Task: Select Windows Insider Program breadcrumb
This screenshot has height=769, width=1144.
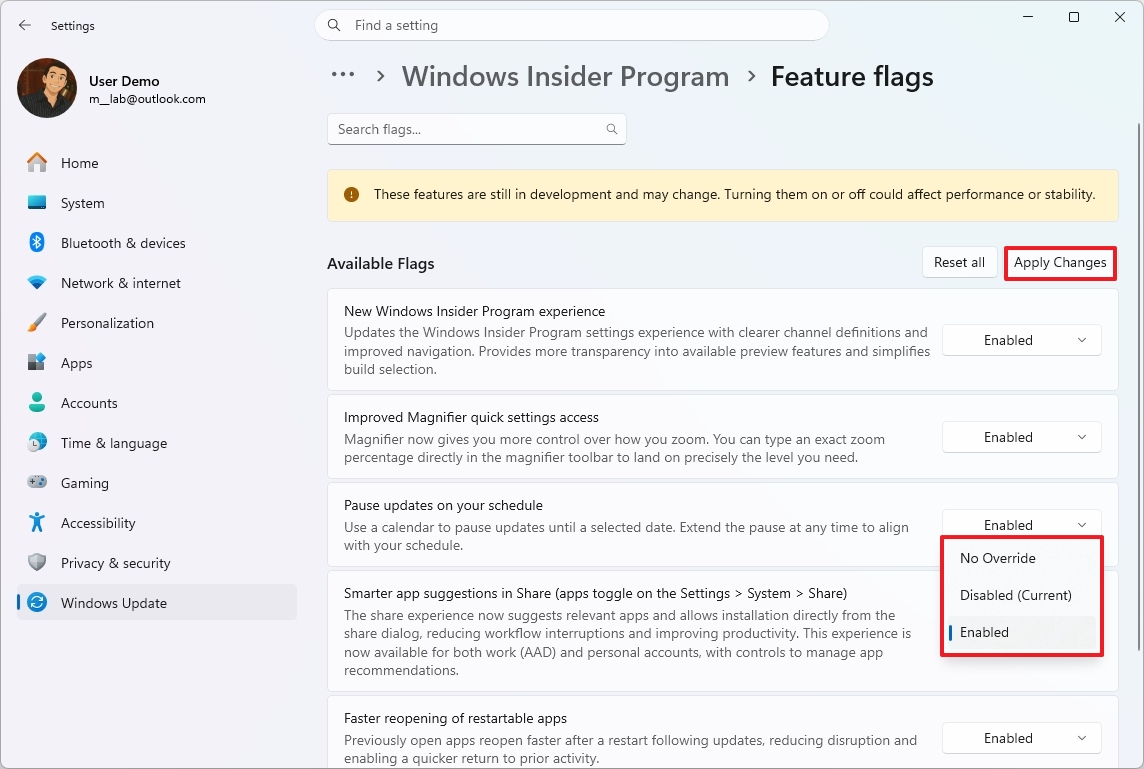Action: pos(565,77)
